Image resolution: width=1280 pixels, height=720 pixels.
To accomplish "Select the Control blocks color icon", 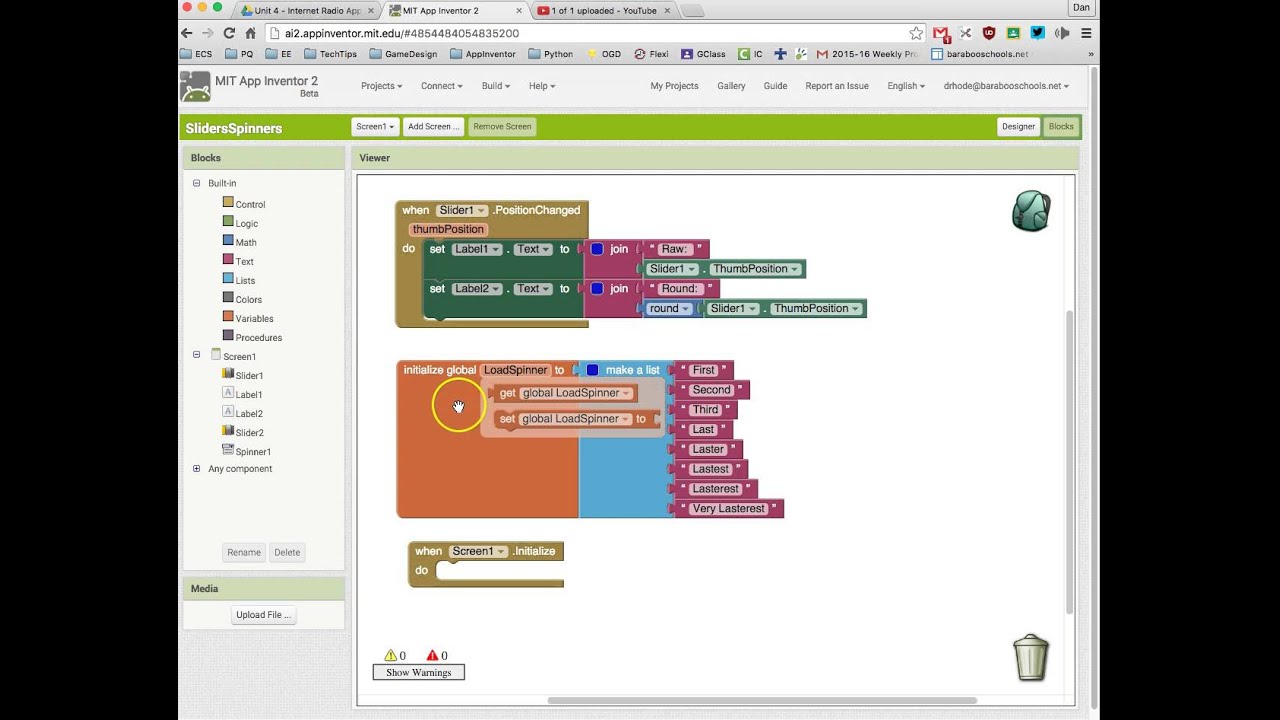I will tap(228, 203).
